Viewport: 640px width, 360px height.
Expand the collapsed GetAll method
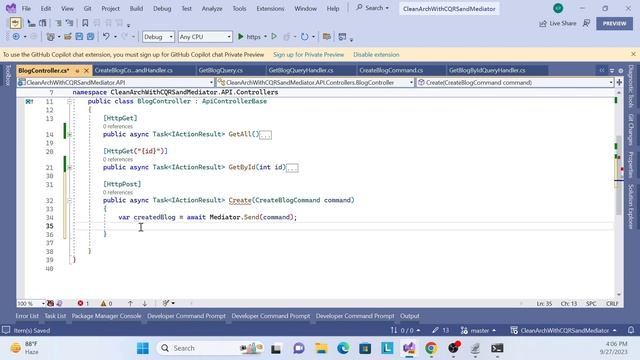click(69, 134)
